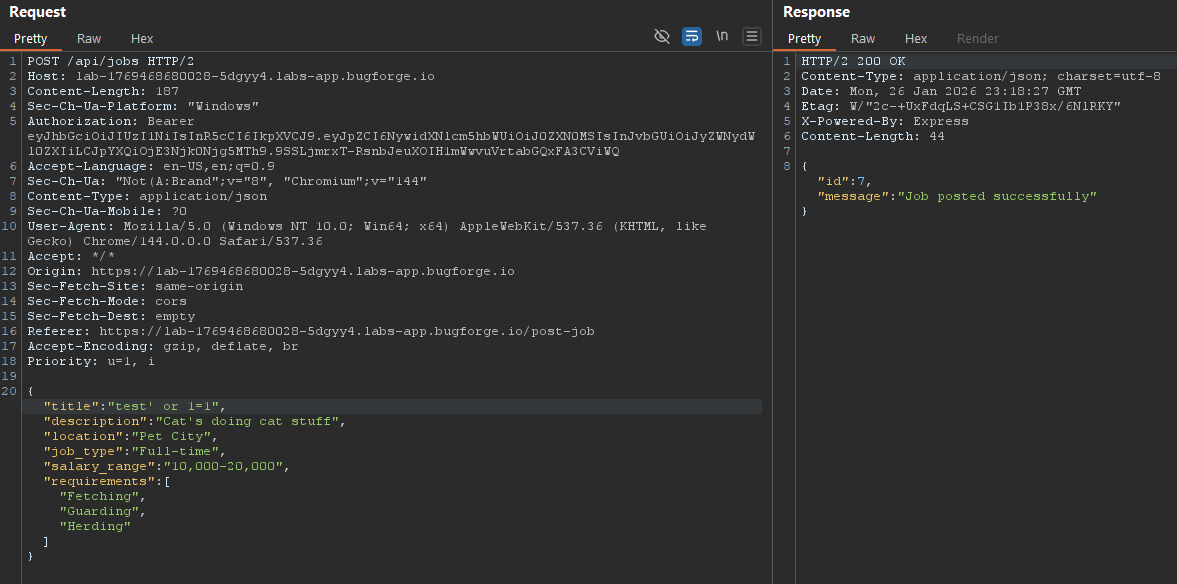
Task: Toggle the hide-inspector eye-slash icon
Action: tap(661, 36)
